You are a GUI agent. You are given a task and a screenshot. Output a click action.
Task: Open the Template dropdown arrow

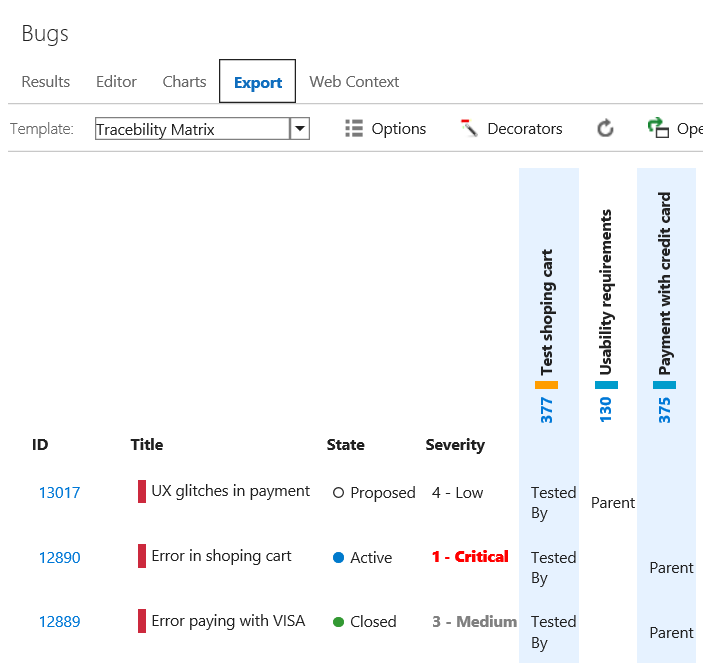pyautogui.click(x=300, y=129)
